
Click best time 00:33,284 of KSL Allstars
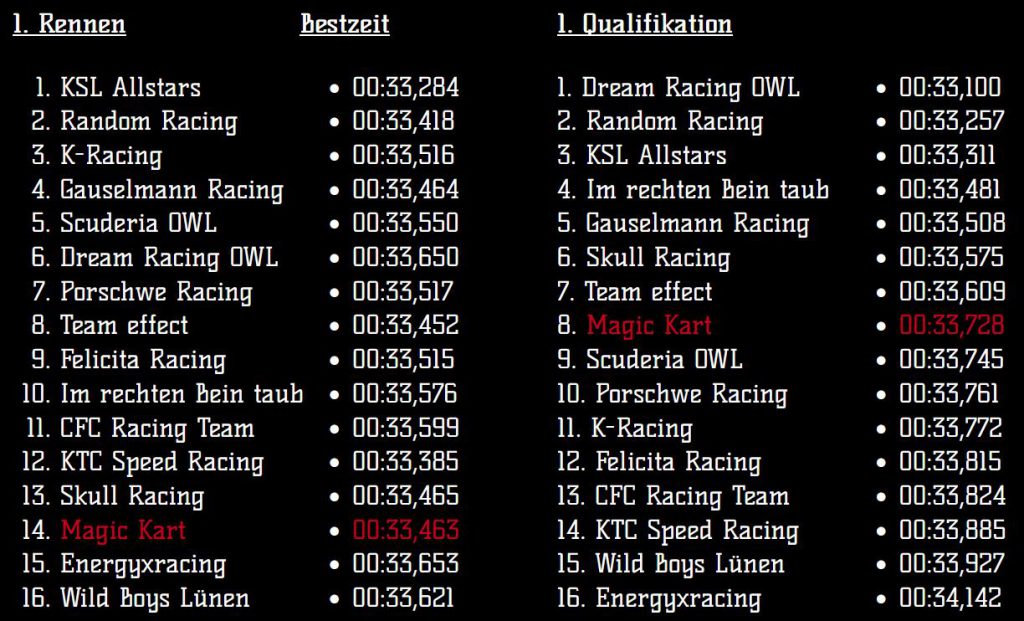click(406, 88)
